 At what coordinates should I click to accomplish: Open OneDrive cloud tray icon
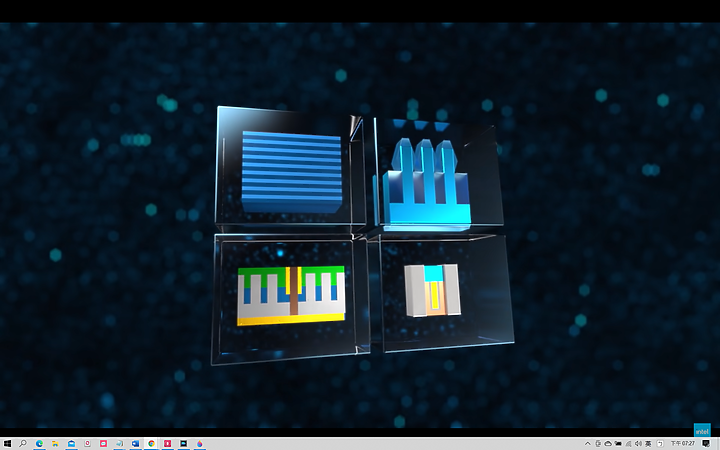pos(608,444)
